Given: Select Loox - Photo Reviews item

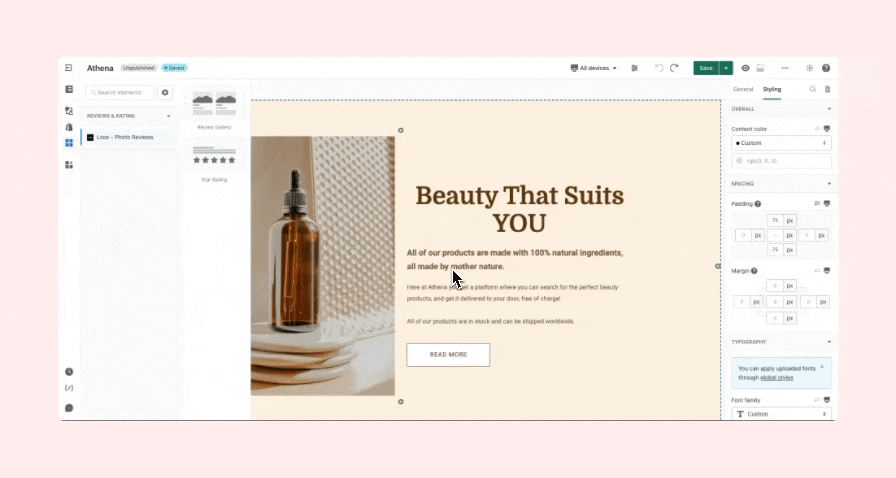Looking at the screenshot, I should 129,137.
